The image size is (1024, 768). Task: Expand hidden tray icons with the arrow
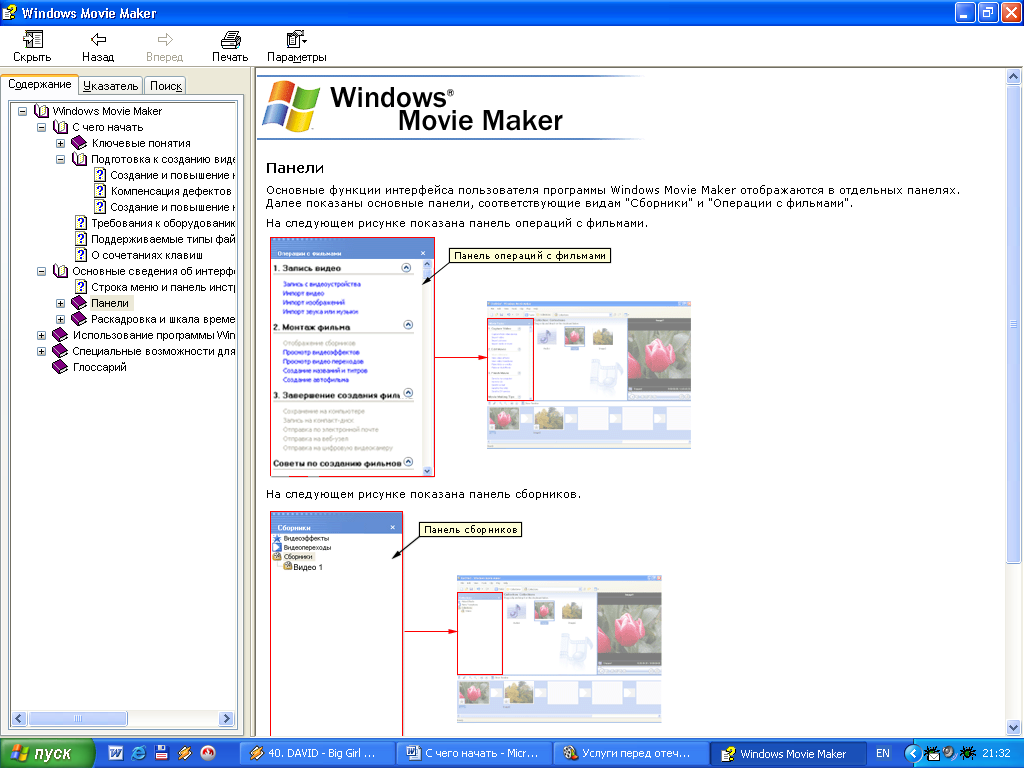(x=913, y=754)
